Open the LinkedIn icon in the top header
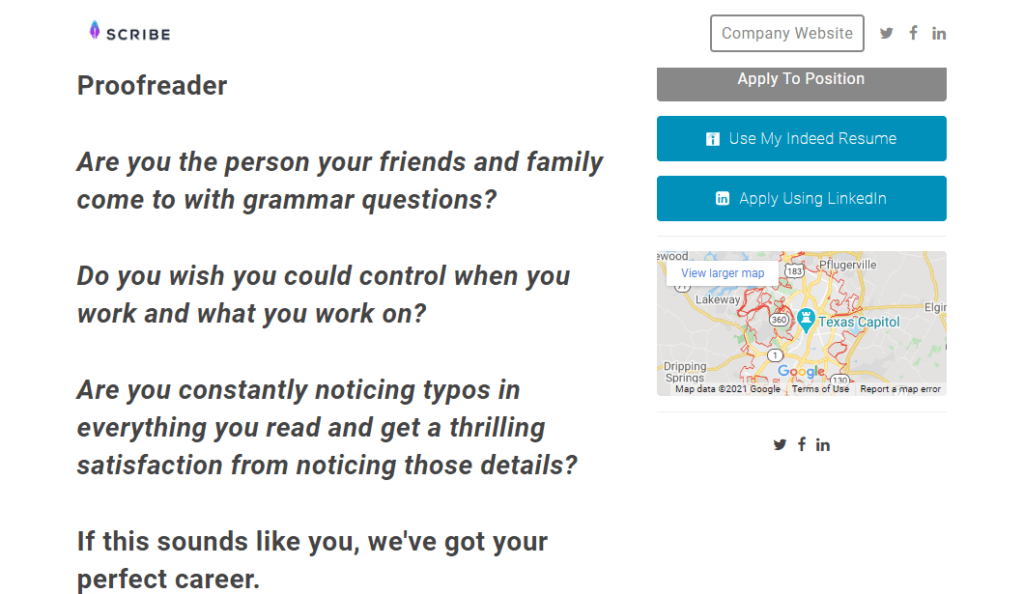This screenshot has width=1024, height=594. click(939, 33)
